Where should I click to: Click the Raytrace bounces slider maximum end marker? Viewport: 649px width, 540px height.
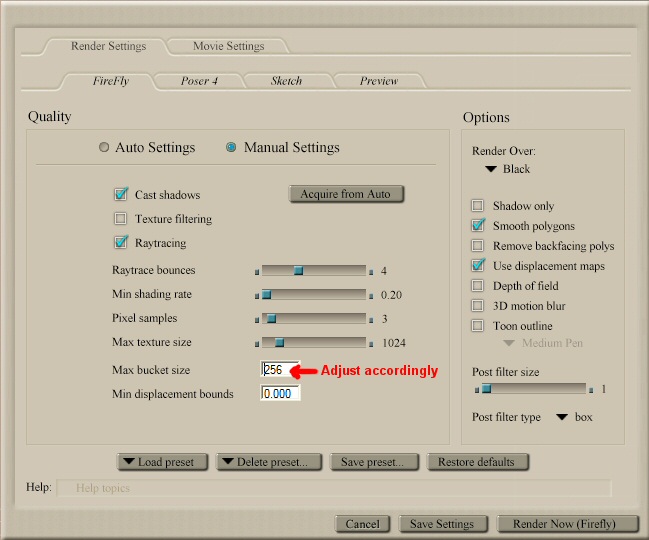click(x=371, y=272)
